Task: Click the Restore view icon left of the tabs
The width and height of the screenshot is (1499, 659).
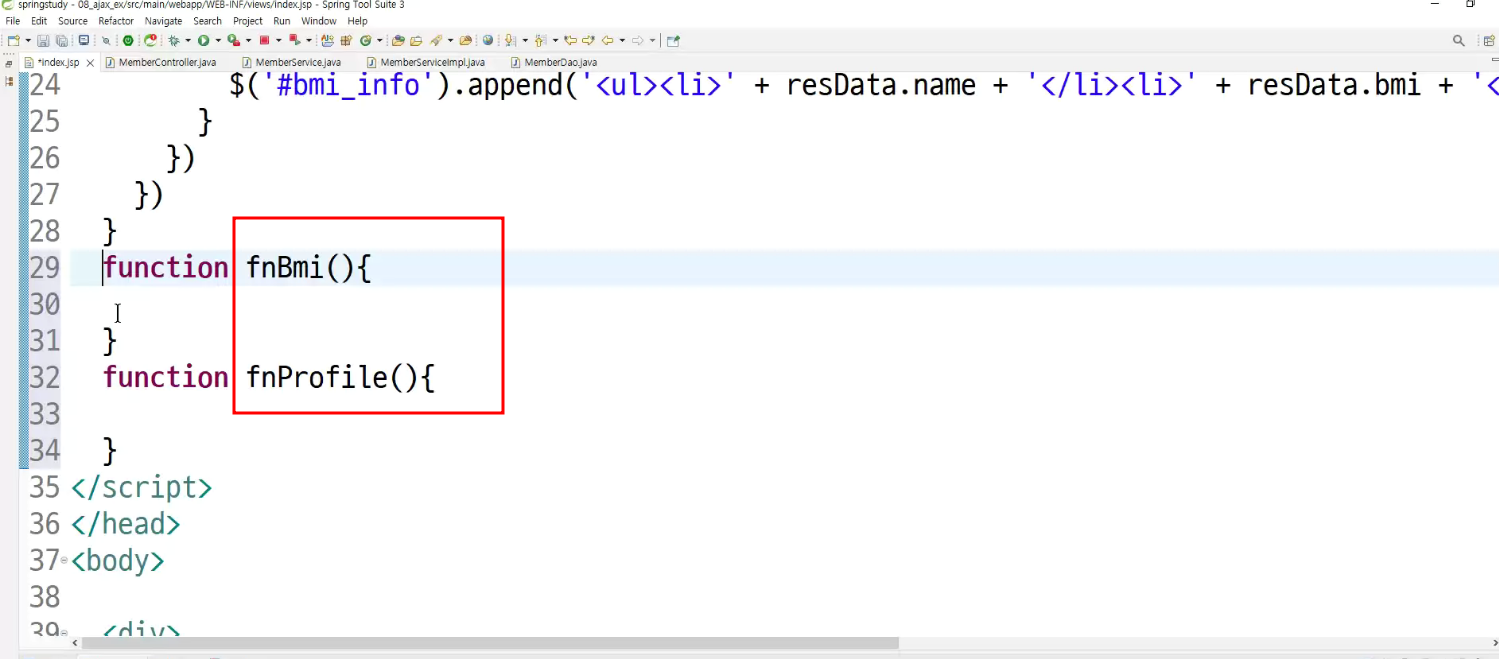Action: tap(9, 62)
